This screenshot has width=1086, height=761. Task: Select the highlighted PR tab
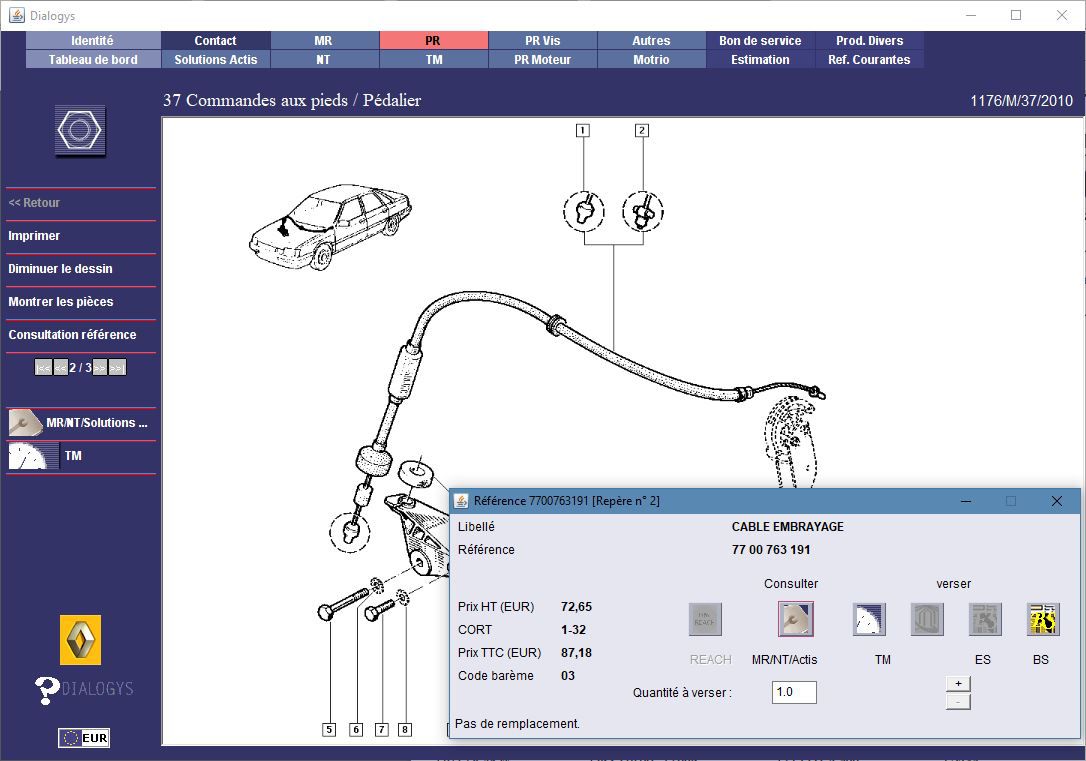click(434, 40)
